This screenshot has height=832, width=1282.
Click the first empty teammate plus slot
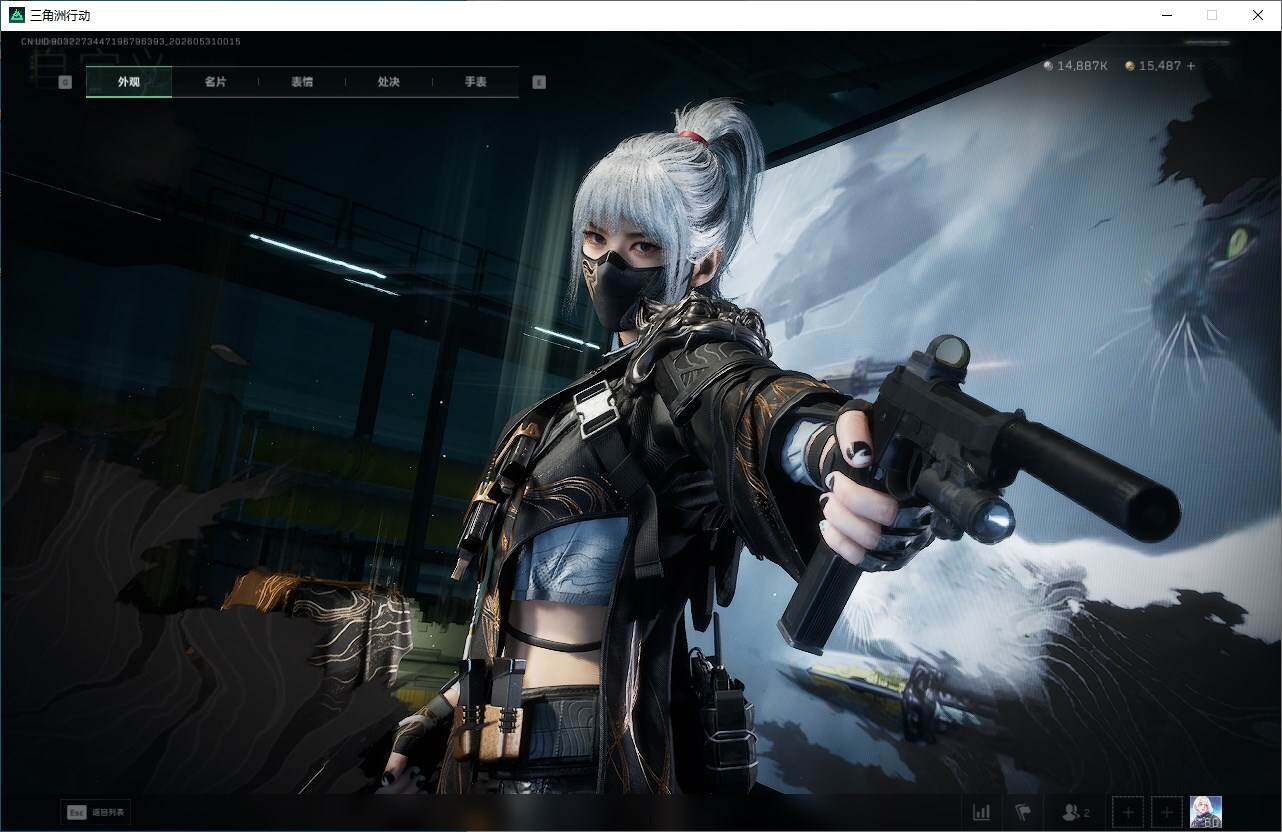1127,812
